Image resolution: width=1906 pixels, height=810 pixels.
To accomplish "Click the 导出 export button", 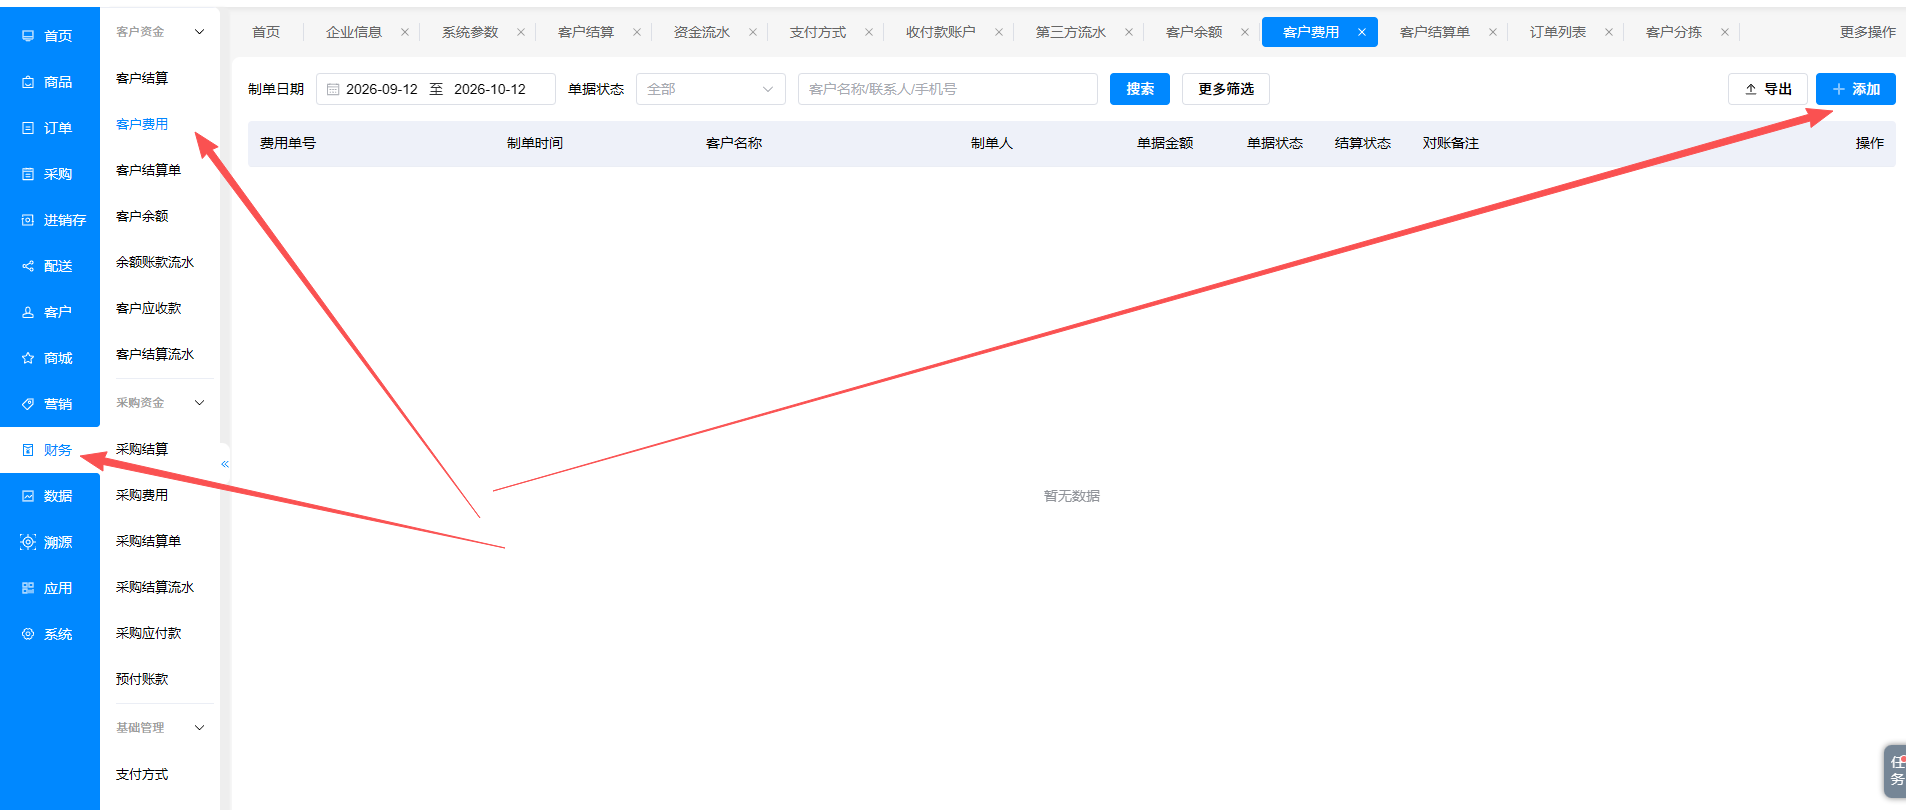I will (x=1768, y=89).
